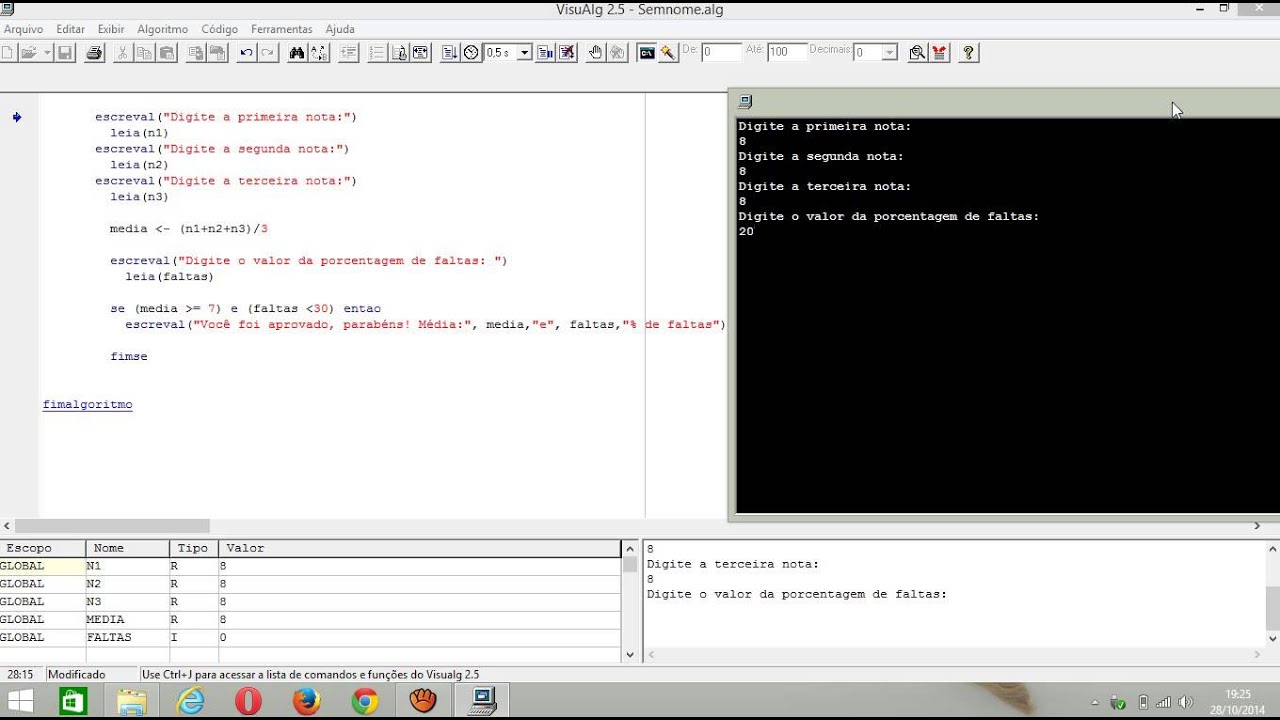The image size is (1280, 720).
Task: Open the Algoritmo menu
Action: [x=163, y=29]
